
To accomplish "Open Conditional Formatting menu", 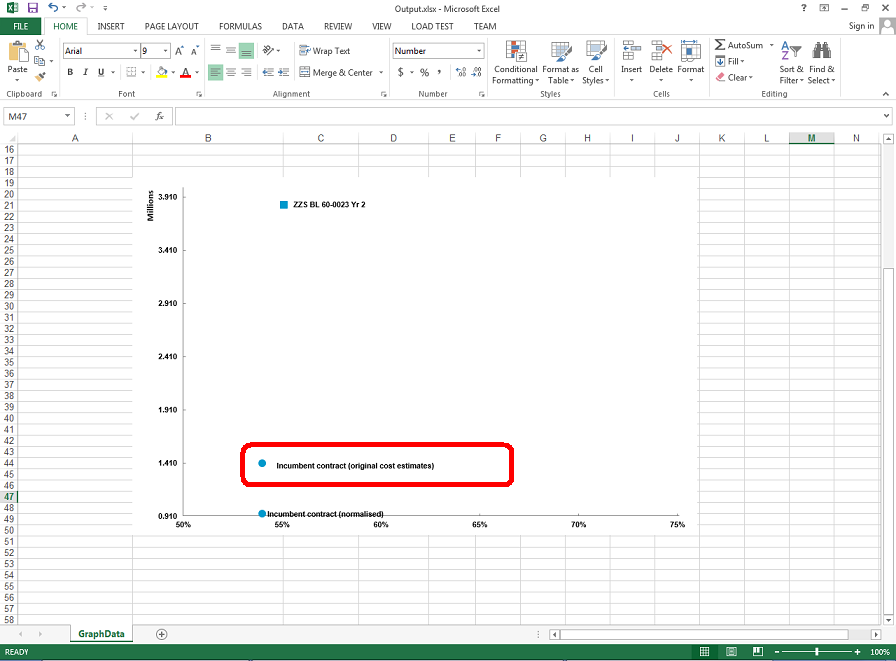I will point(515,63).
